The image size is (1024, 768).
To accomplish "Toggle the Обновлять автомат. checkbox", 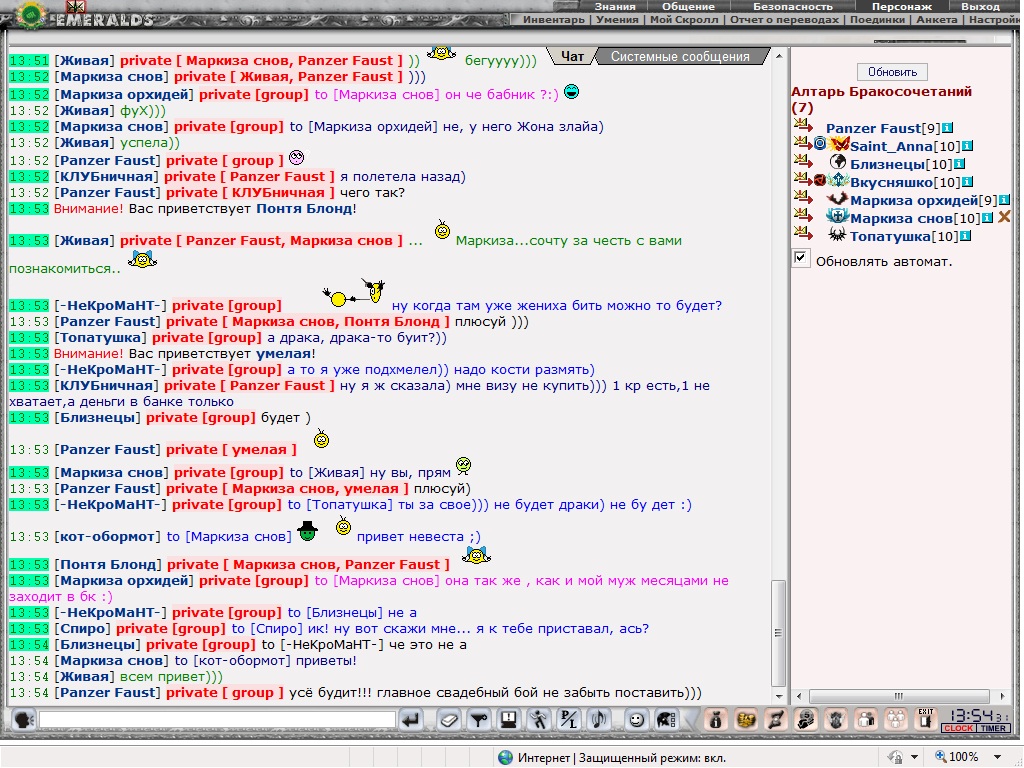I will click(801, 258).
